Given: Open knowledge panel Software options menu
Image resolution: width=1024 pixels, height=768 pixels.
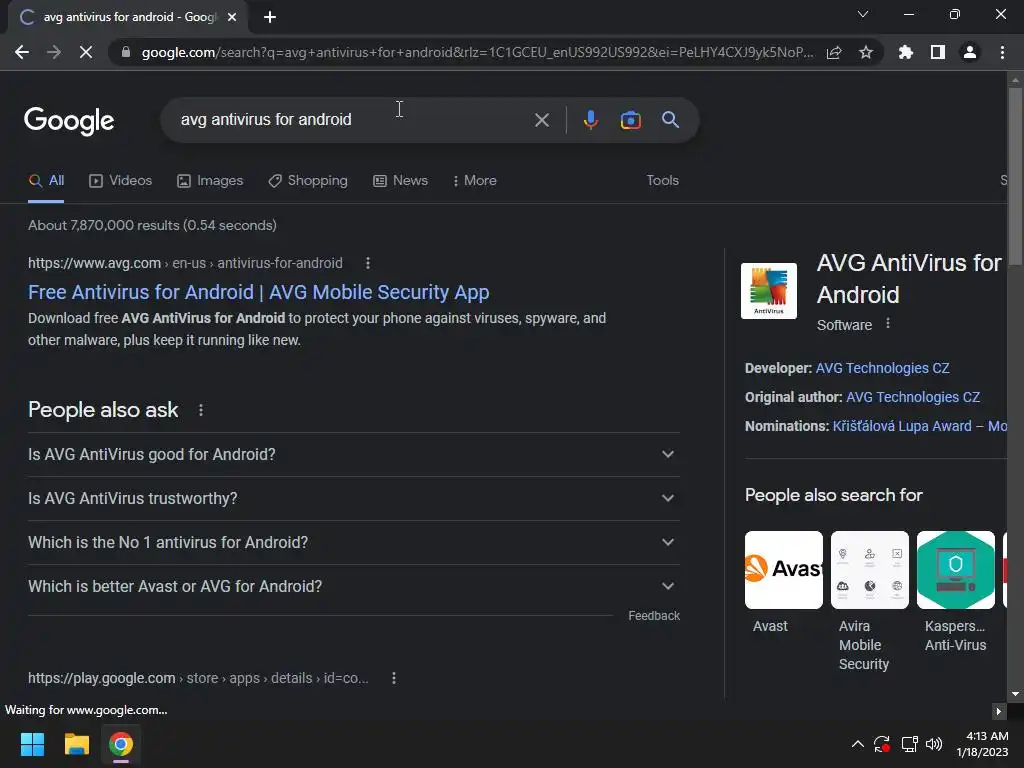Looking at the screenshot, I should click(888, 324).
